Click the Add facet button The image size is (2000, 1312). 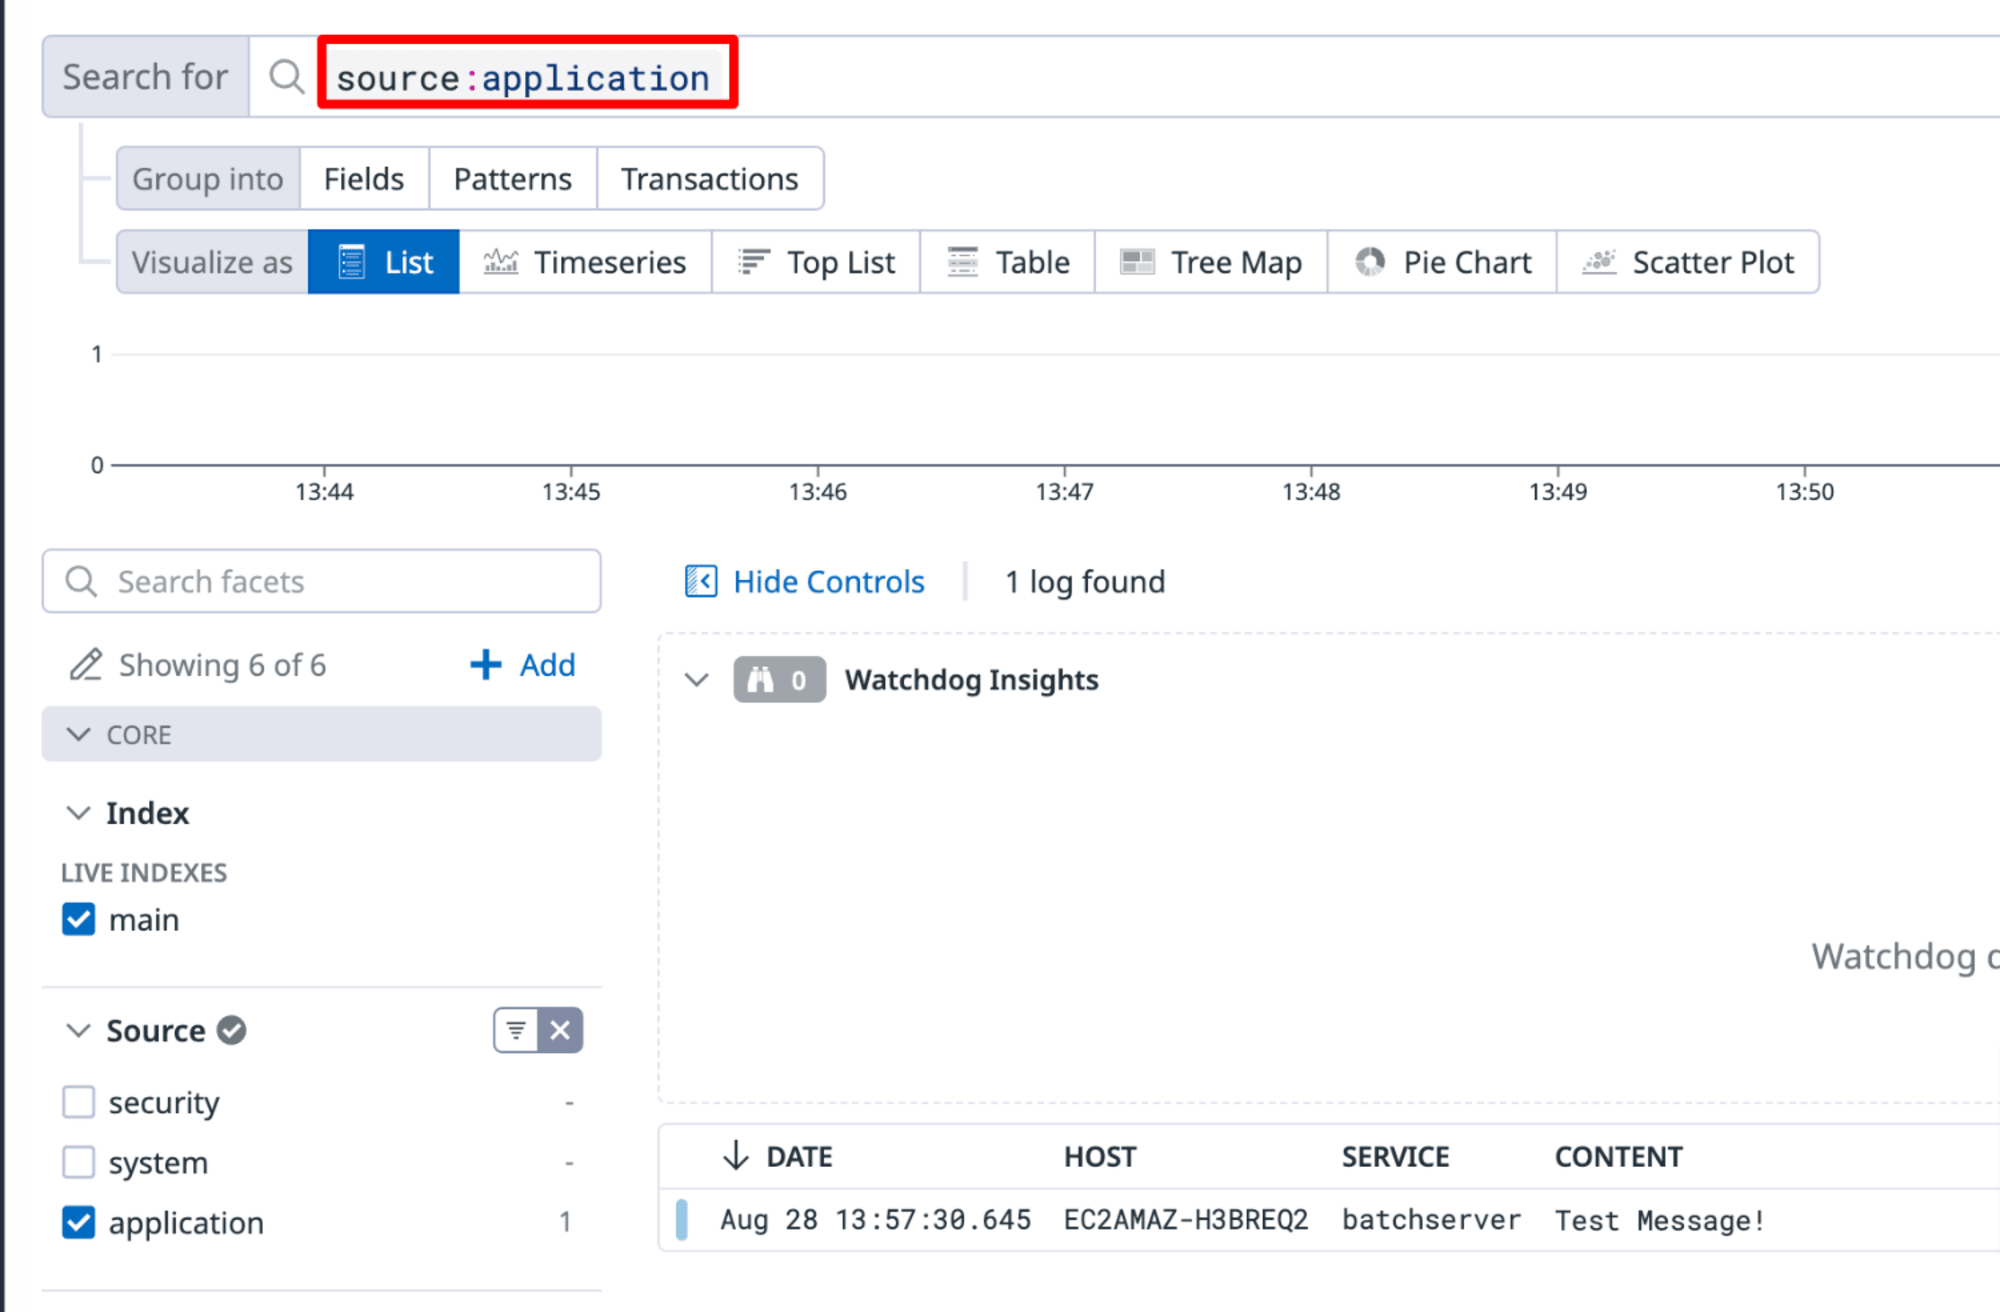point(523,665)
